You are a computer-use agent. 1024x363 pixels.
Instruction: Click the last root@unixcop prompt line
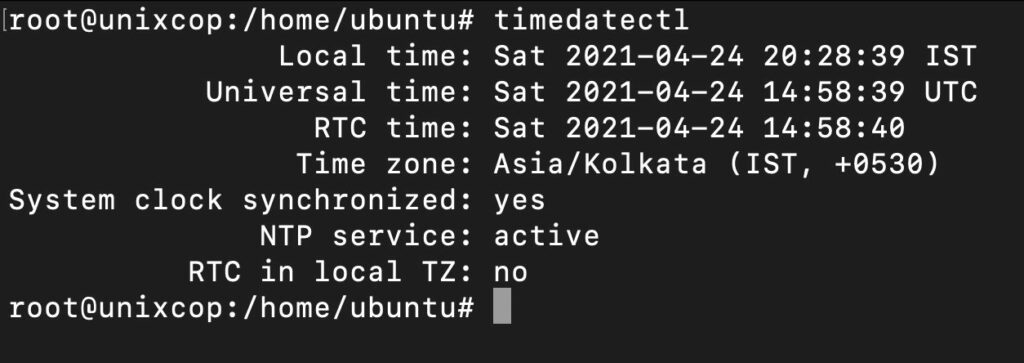pos(241,308)
